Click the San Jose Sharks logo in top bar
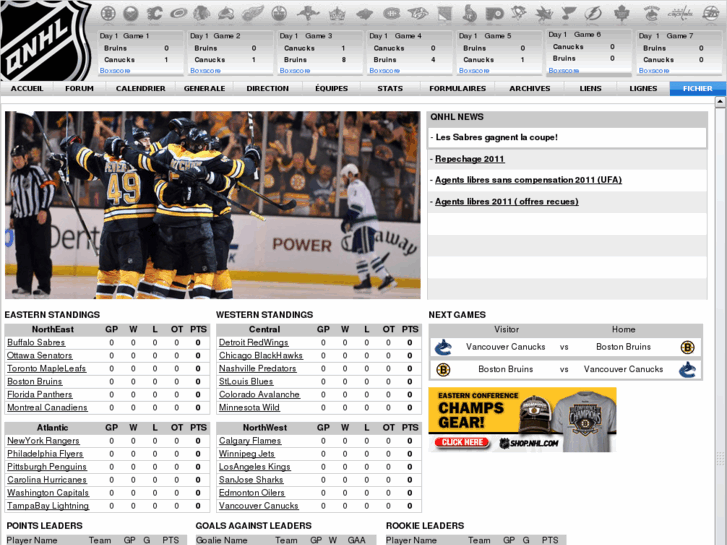This screenshot has width=727, height=545. (x=543, y=13)
